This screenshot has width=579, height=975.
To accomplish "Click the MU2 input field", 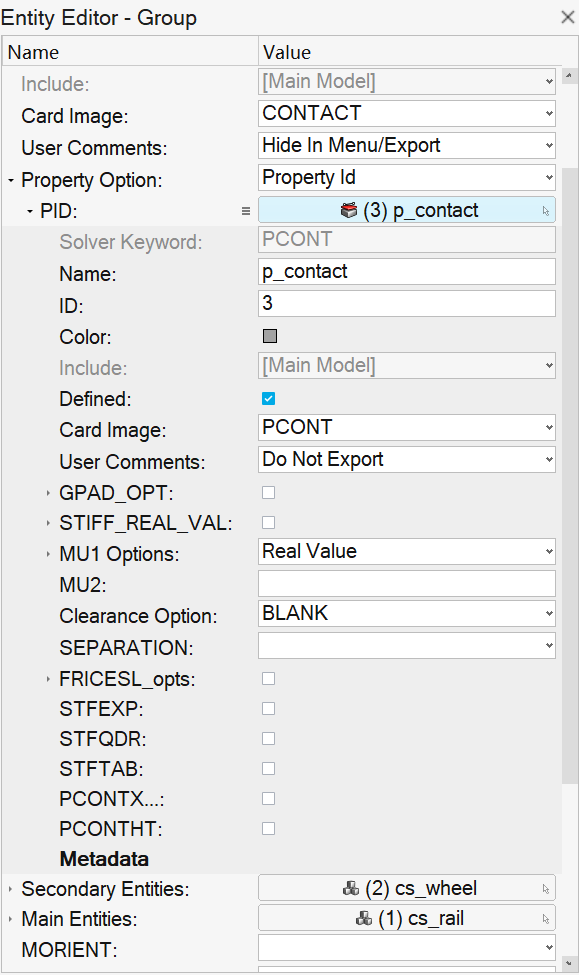I will (x=407, y=584).
